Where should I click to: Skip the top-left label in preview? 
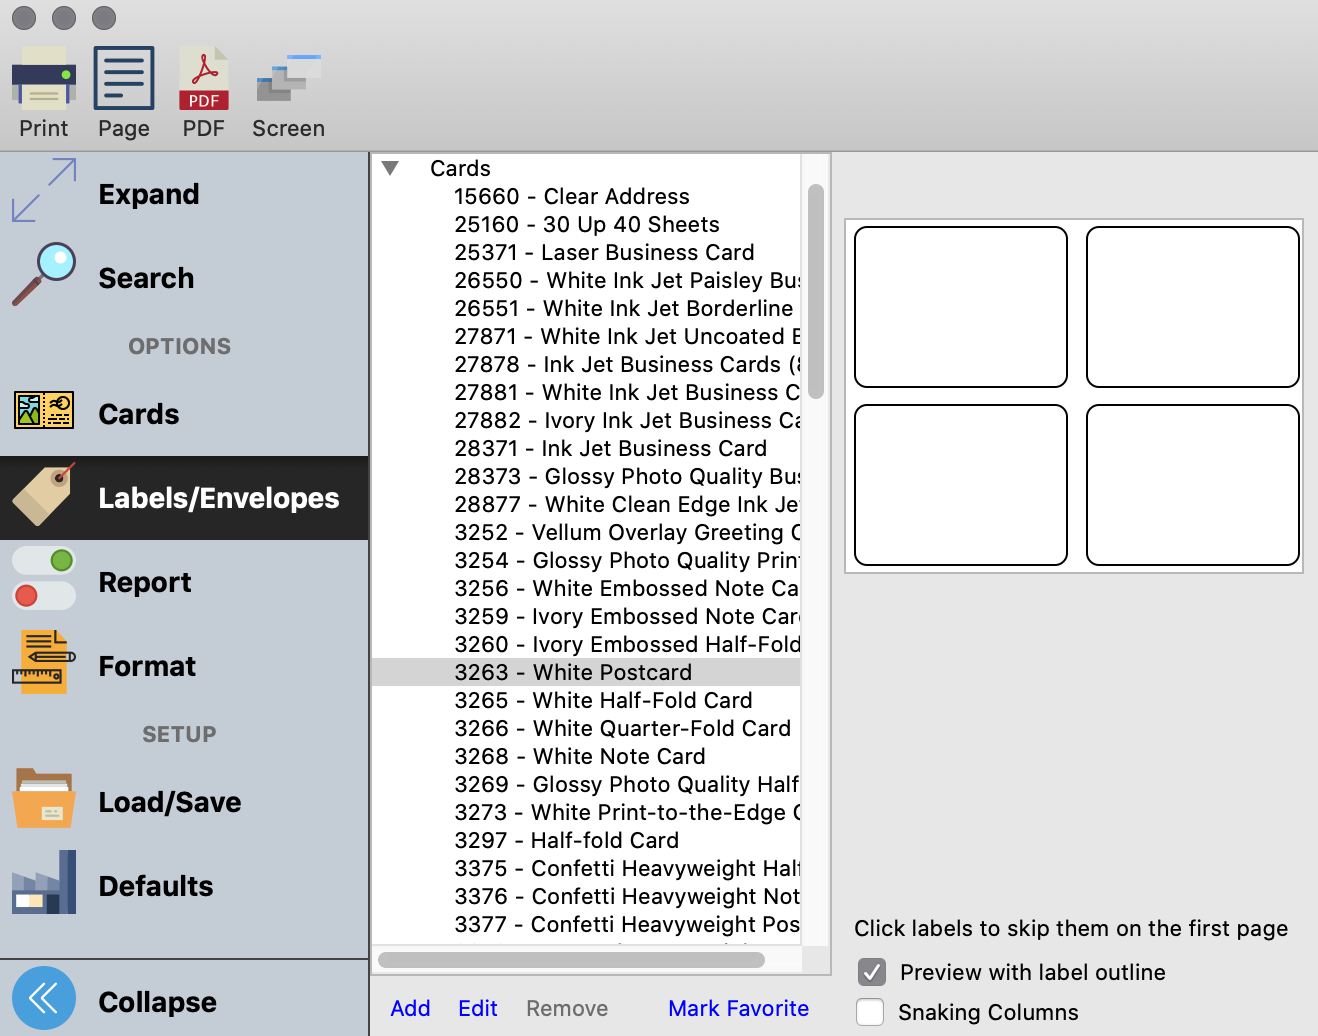tap(960, 307)
